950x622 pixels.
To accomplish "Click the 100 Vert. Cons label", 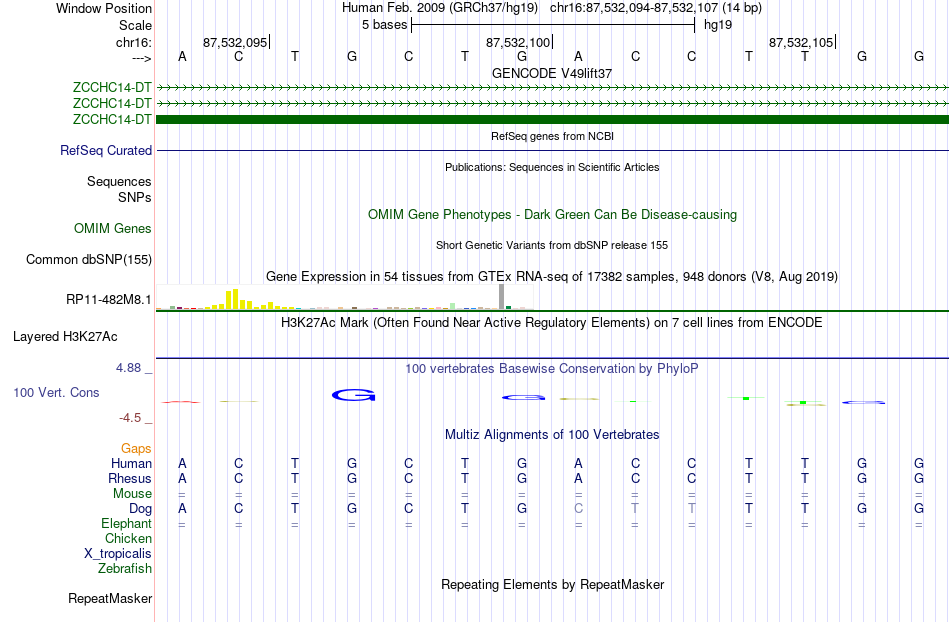I will [x=56, y=392].
